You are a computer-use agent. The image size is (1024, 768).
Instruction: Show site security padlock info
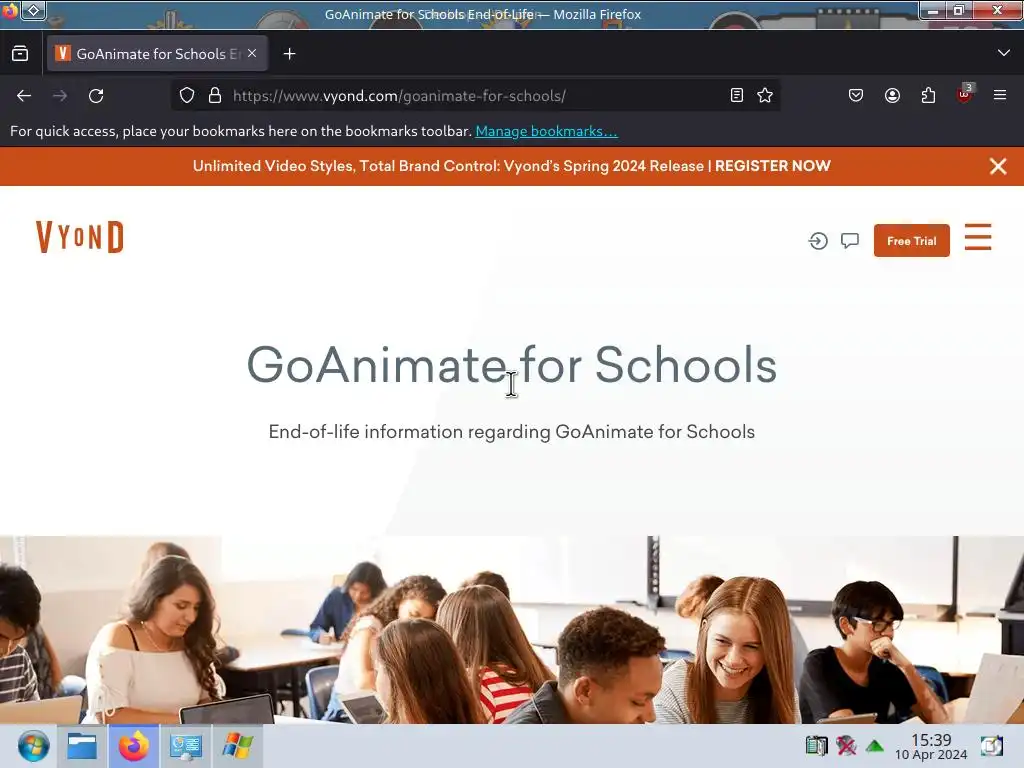click(215, 95)
